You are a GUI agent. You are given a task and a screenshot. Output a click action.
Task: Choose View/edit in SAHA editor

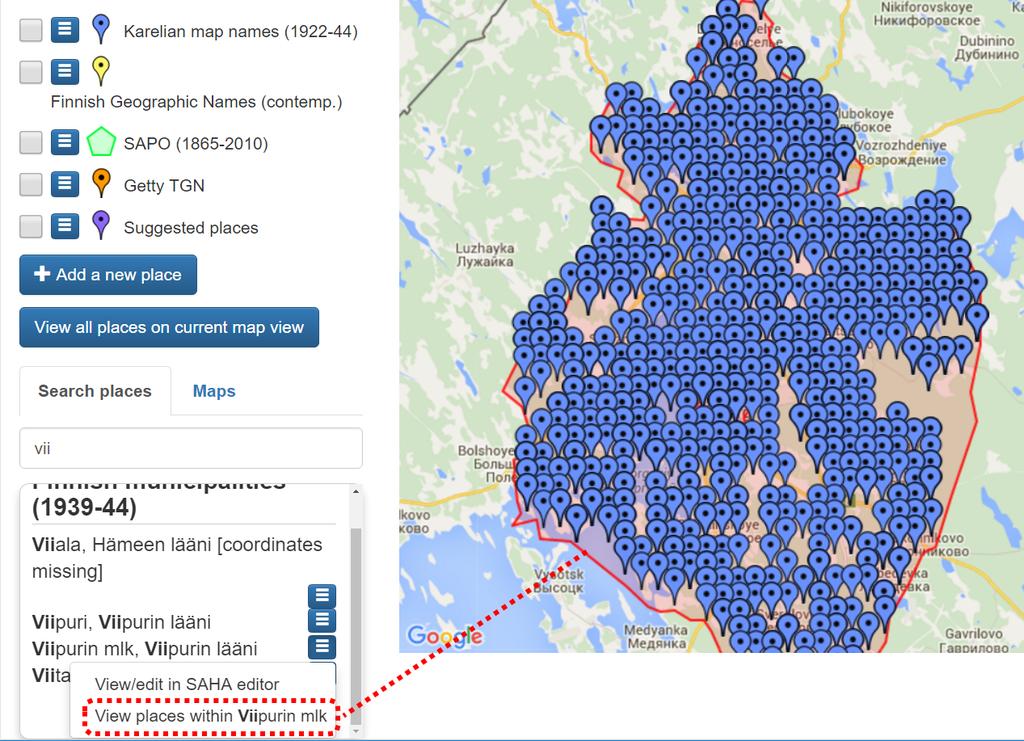click(187, 684)
